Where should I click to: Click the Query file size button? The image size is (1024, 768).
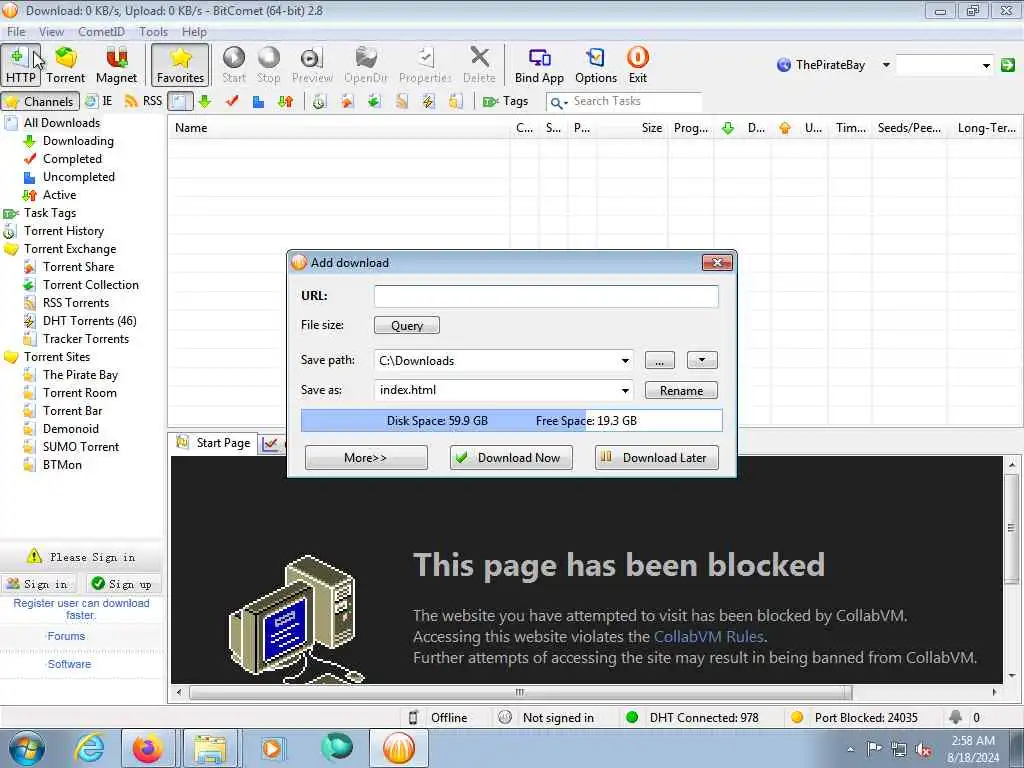(406, 325)
